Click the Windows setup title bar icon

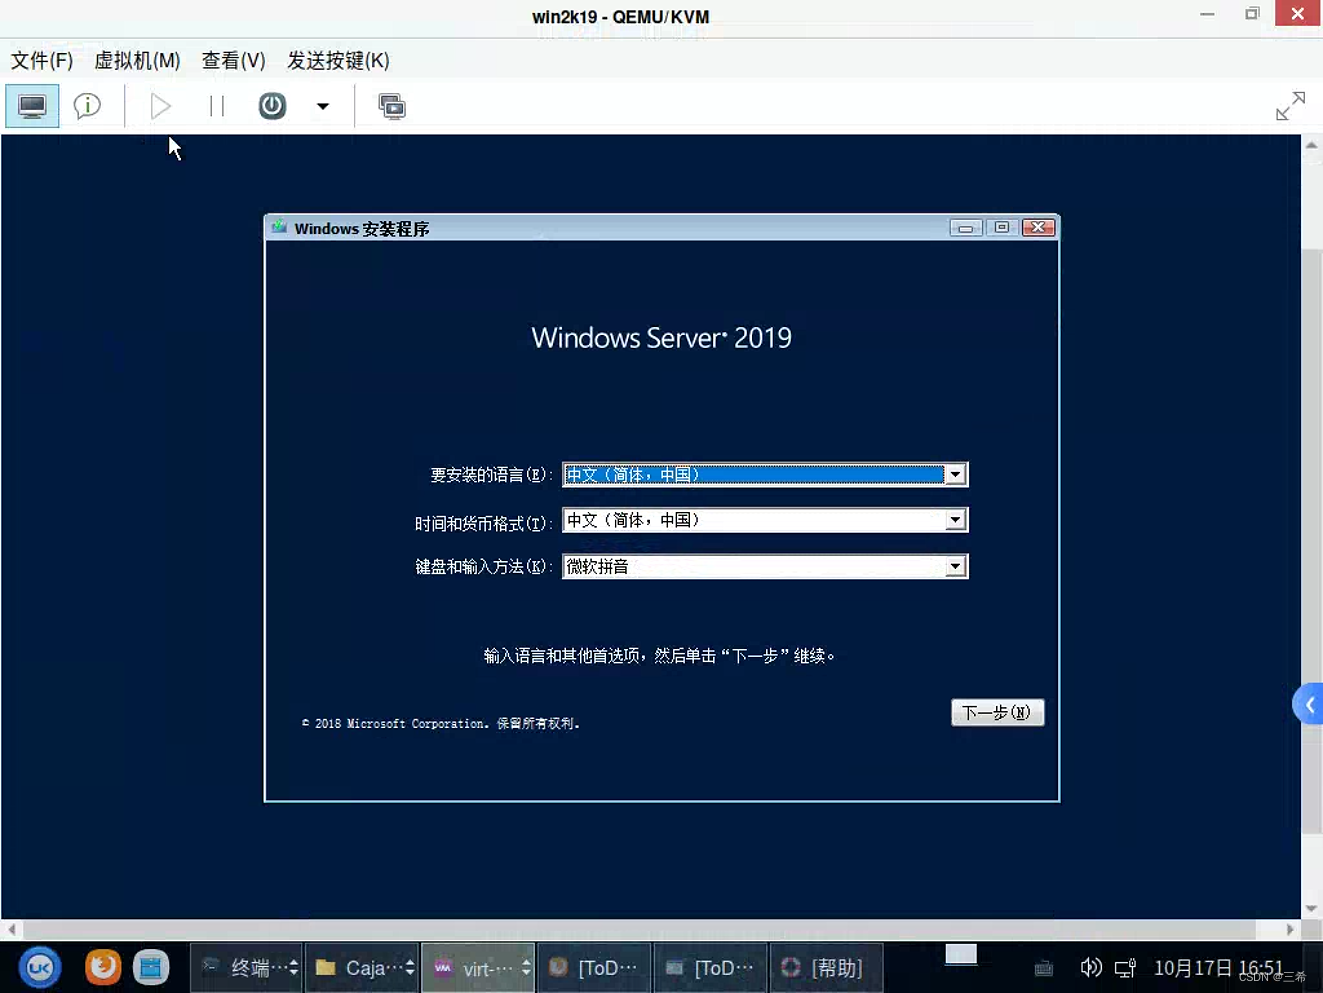point(279,228)
